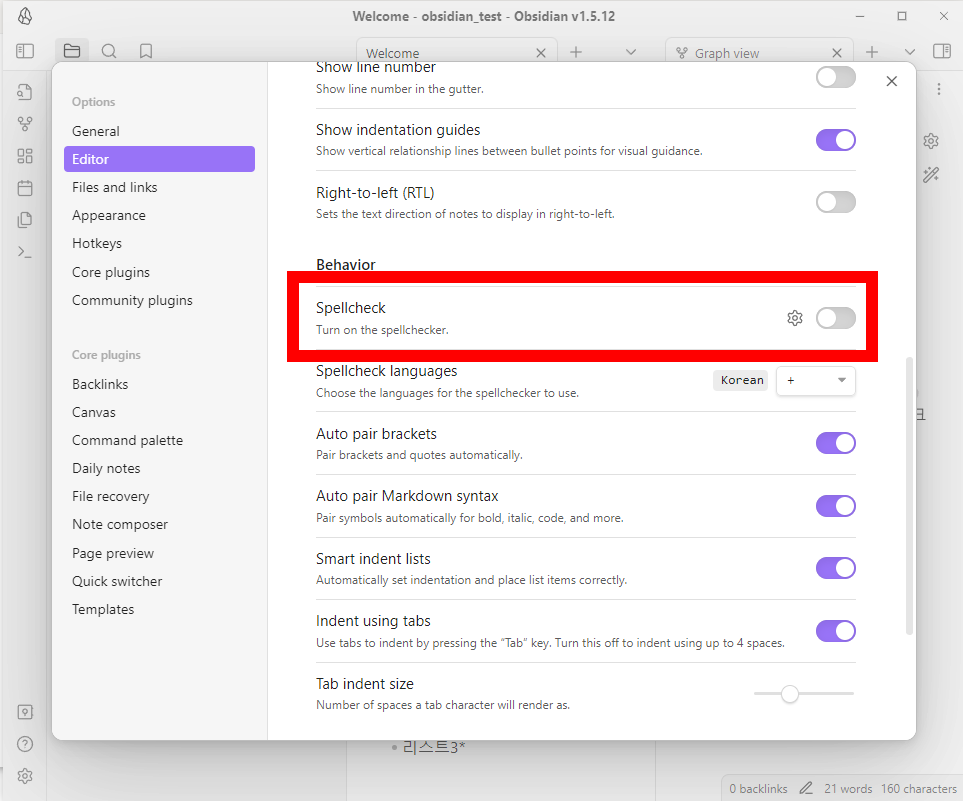Open spellcheck languages add dropdown
This screenshot has width=963, height=801.
pyautogui.click(x=816, y=381)
